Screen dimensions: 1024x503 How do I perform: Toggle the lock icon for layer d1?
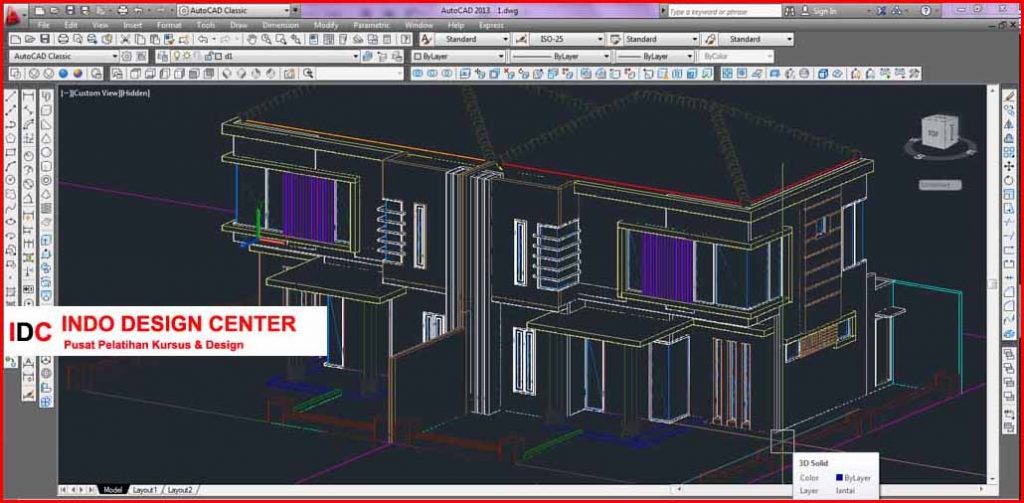(208, 57)
